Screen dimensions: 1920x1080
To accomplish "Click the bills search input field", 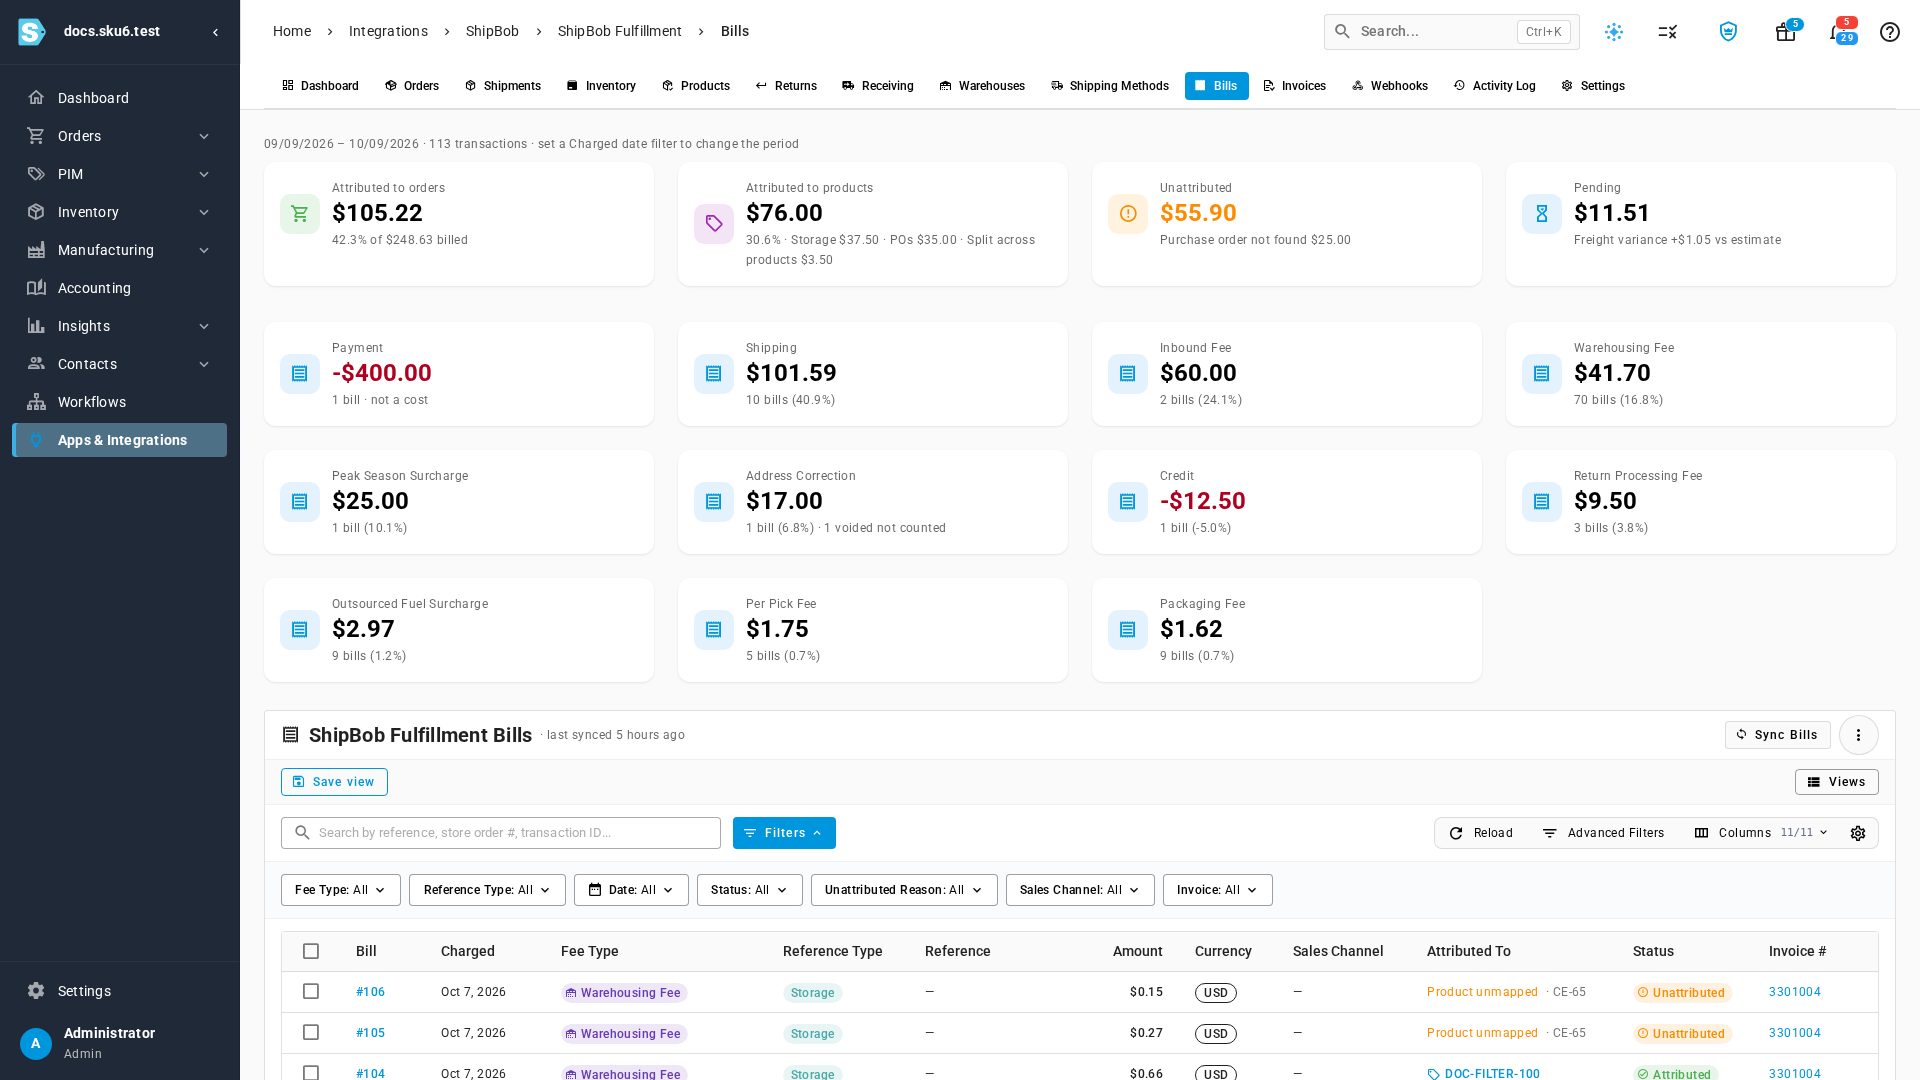I will [501, 833].
